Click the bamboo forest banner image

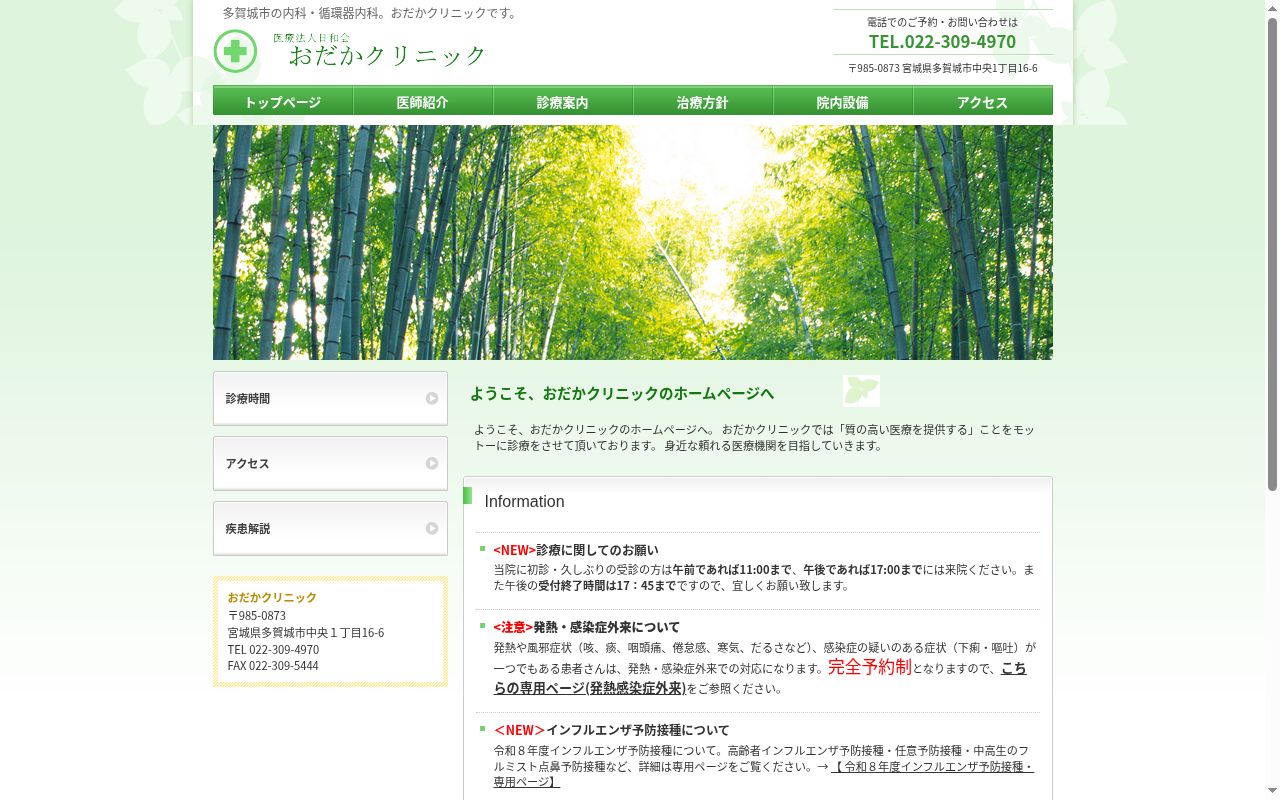pyautogui.click(x=633, y=242)
